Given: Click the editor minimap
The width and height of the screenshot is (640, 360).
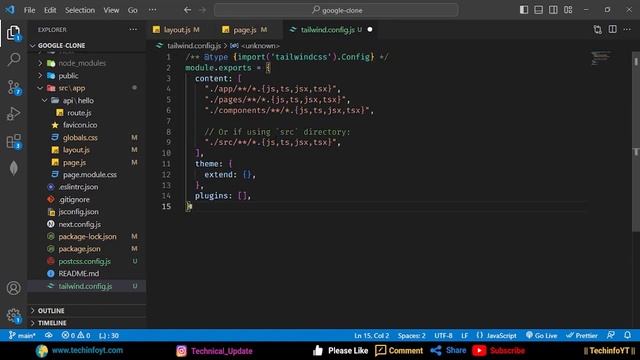Looking at the screenshot, I should point(602,58).
